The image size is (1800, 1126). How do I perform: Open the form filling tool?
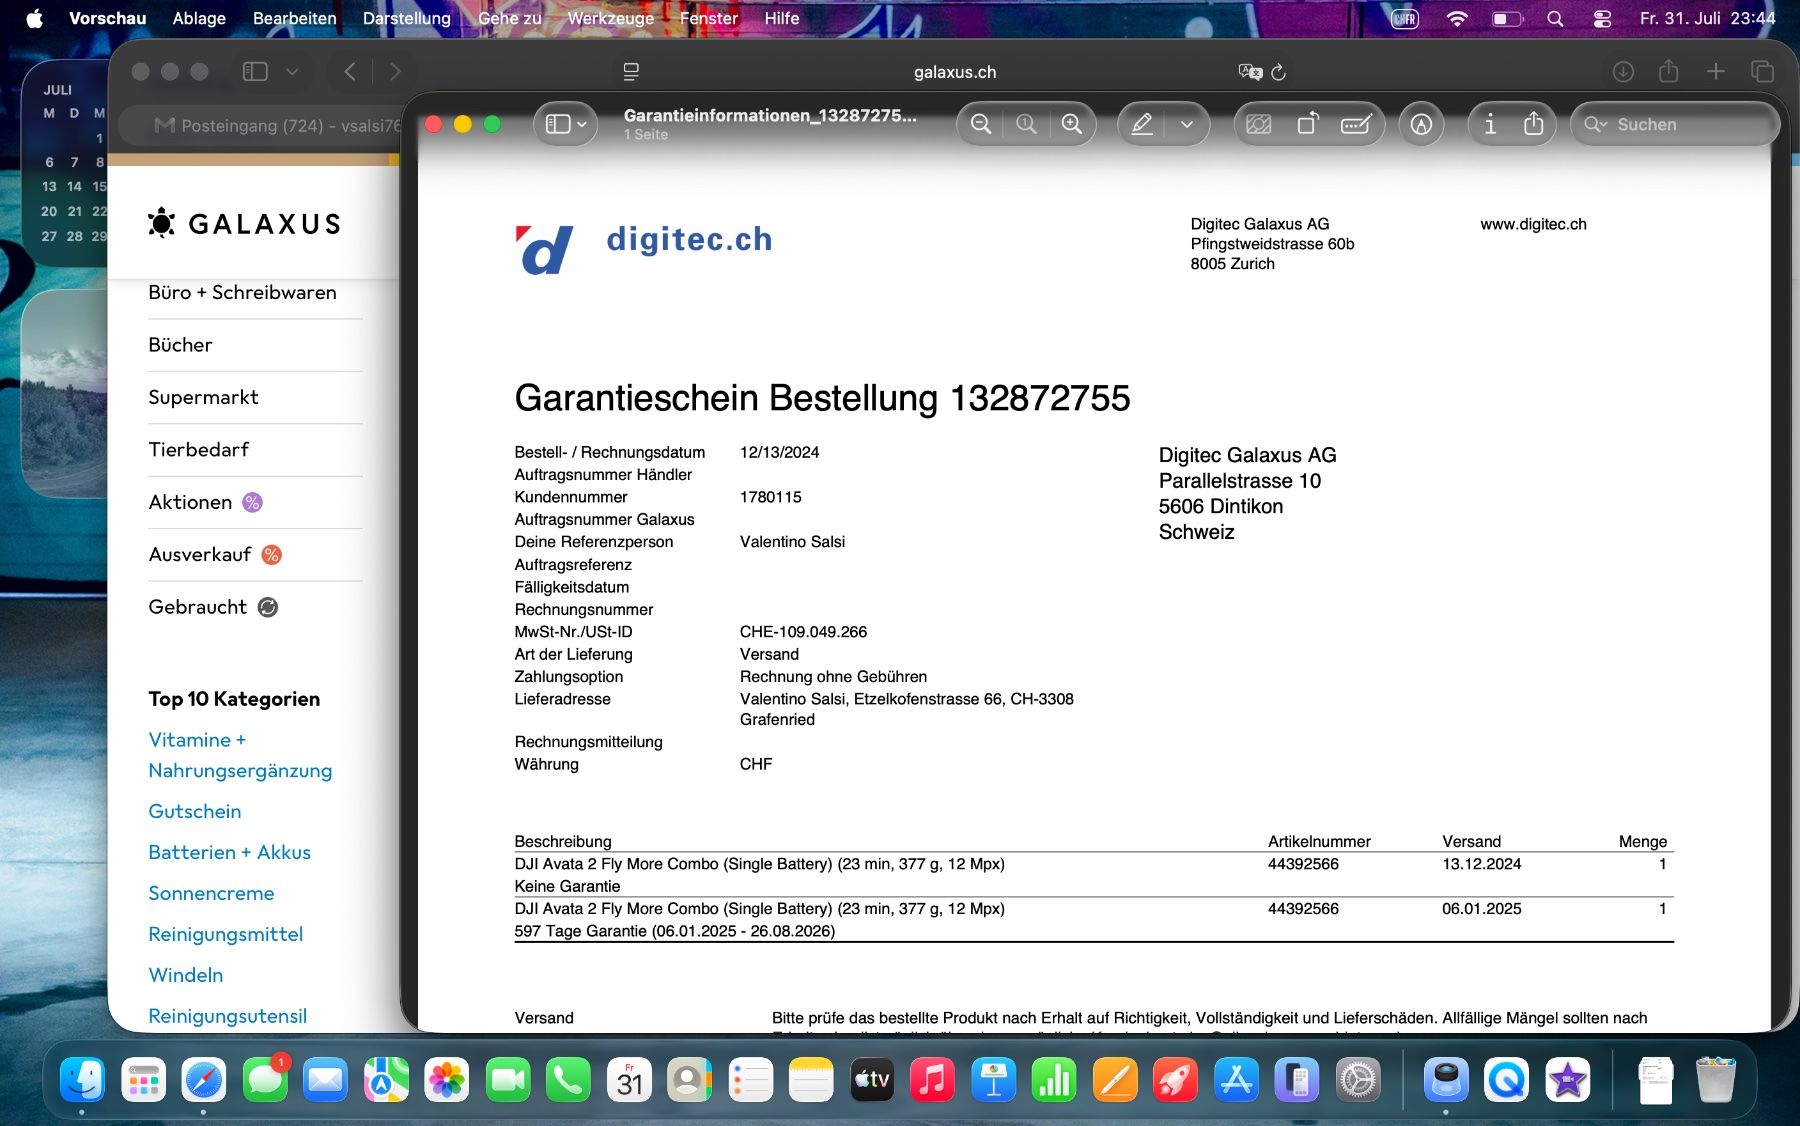1356,124
